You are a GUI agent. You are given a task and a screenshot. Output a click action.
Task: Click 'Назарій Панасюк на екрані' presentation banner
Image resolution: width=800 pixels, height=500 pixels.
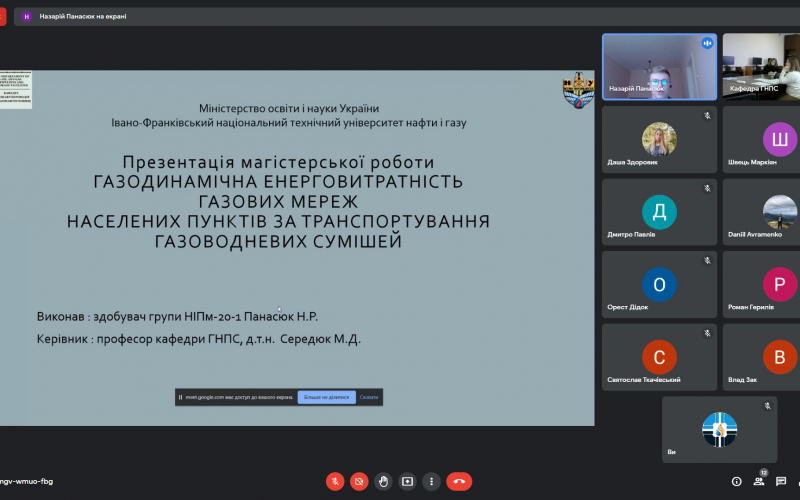tap(407, 16)
